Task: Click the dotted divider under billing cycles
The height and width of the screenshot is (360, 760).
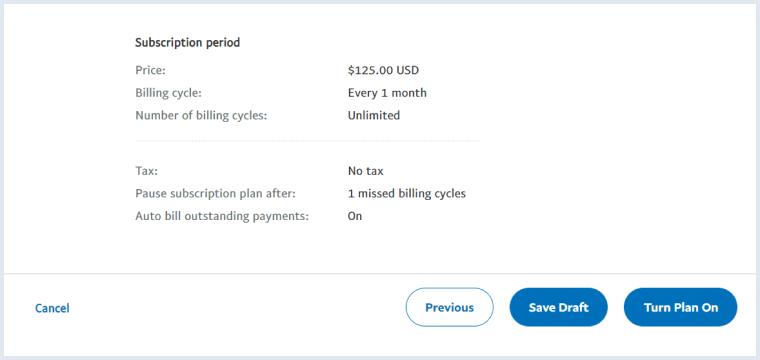Action: tap(307, 141)
